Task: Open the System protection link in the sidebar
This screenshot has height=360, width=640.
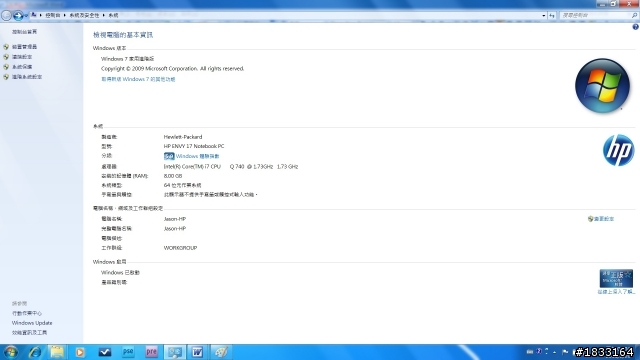Action: tap(22, 67)
